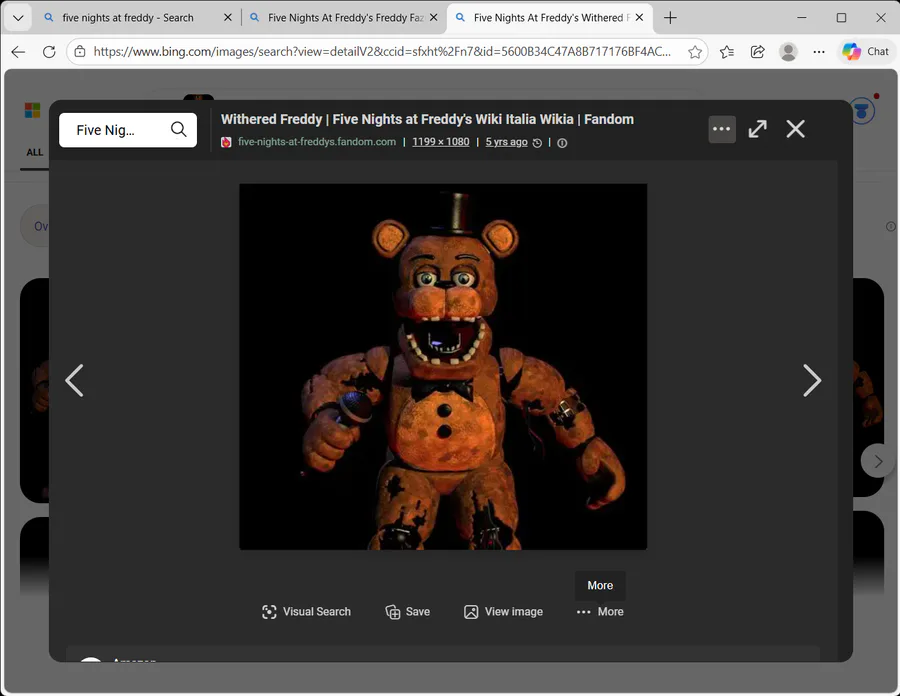The width and height of the screenshot is (900, 696).
Task: View site information via the lock icon
Action: 80,52
